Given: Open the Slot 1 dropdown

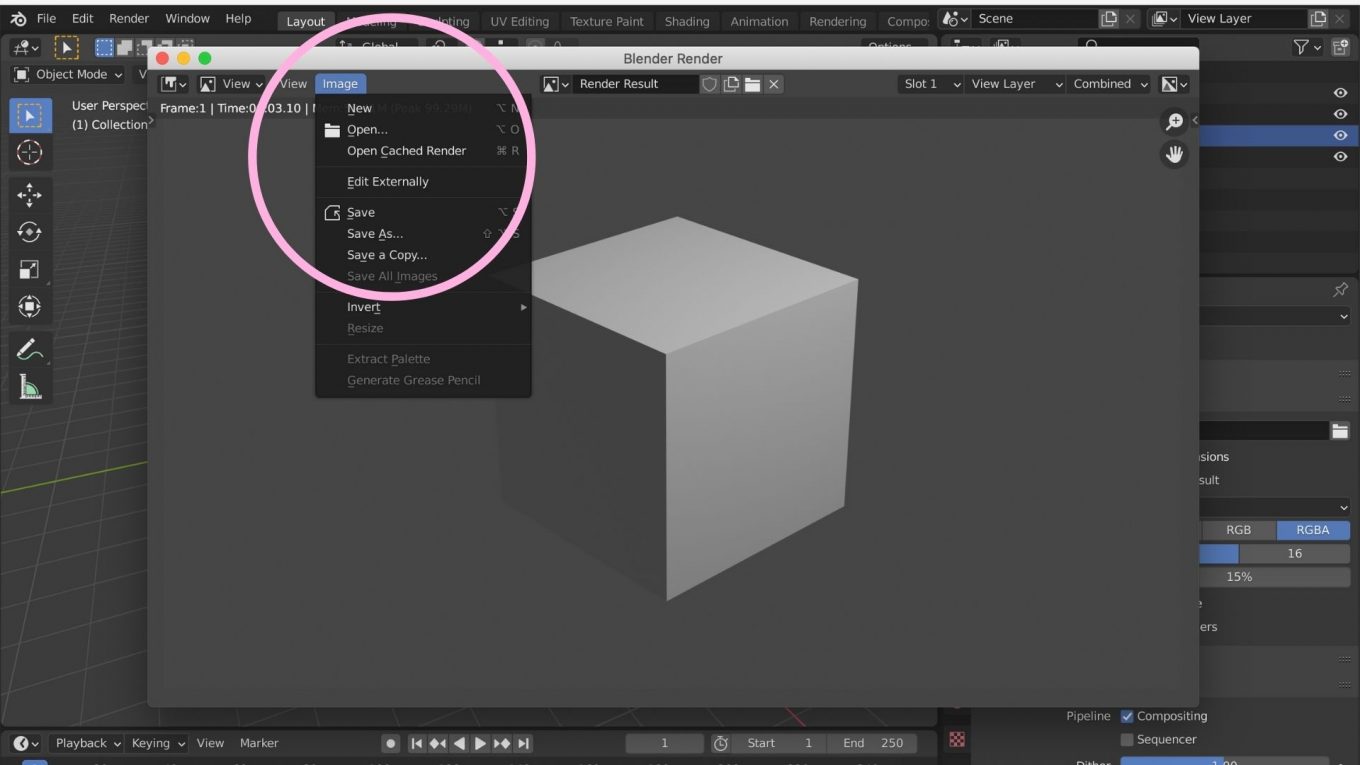Looking at the screenshot, I should 928,84.
